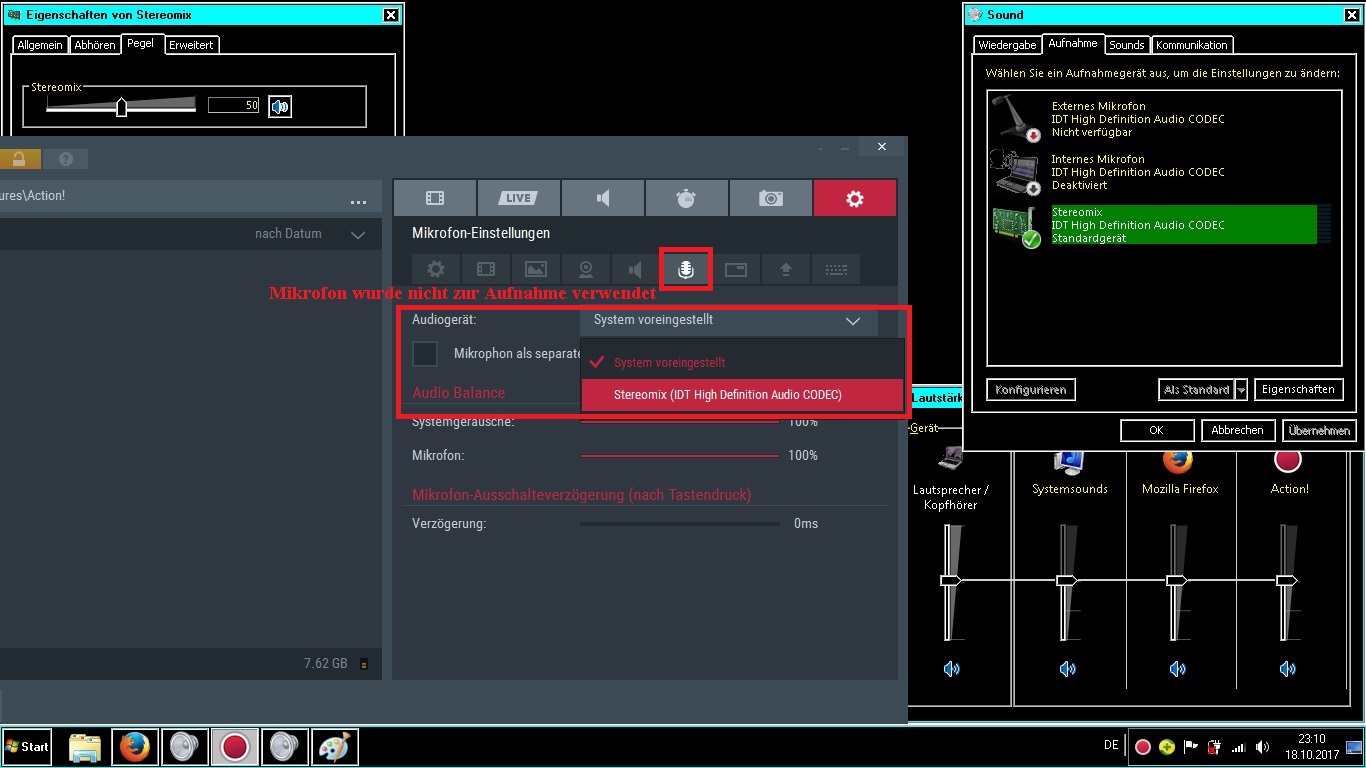Choose Stereomix (IDT High Definition Audio CODEC) option
Image resolution: width=1366 pixels, height=768 pixels.
pos(742,395)
